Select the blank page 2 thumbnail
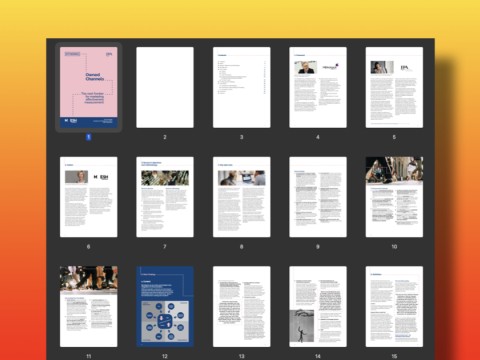Screen dimensions: 480x360 pyautogui.click(x=165, y=87)
